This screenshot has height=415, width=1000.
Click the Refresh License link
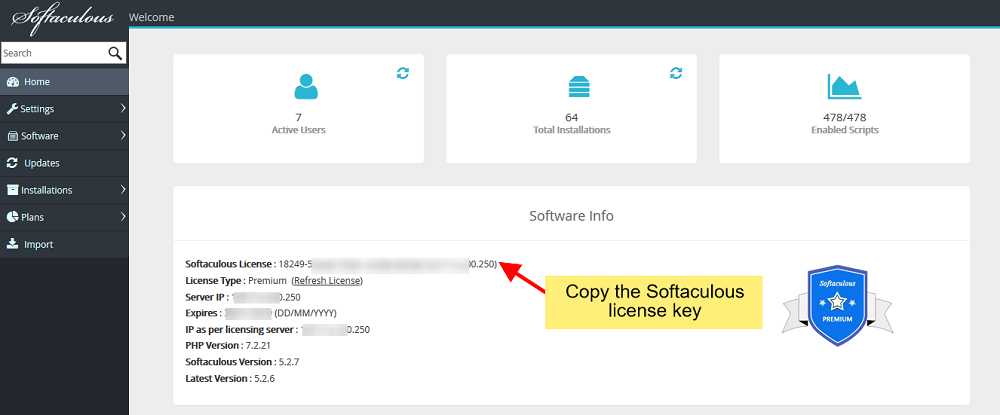[328, 280]
